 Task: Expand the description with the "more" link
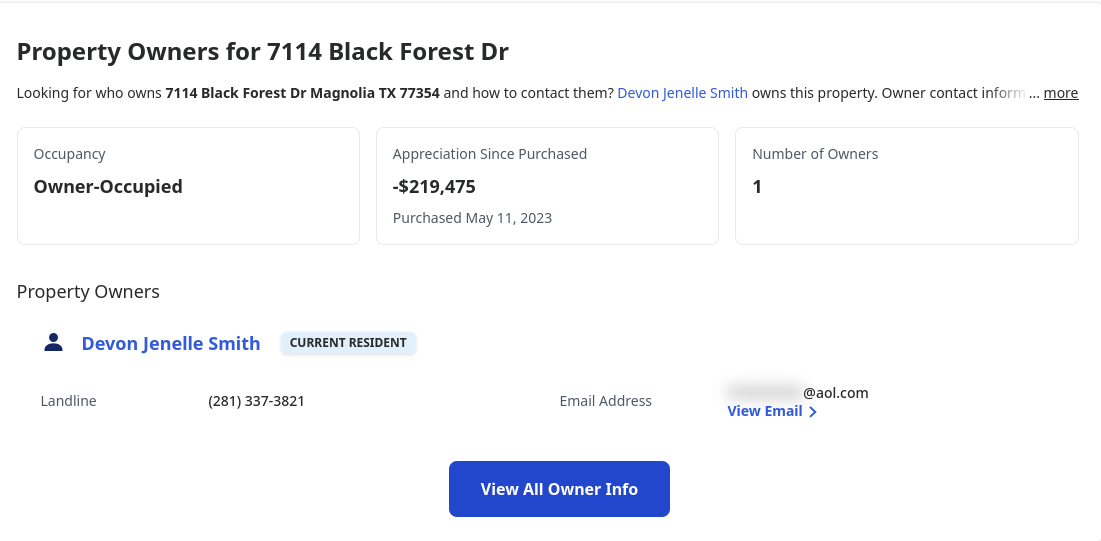pos(1060,93)
